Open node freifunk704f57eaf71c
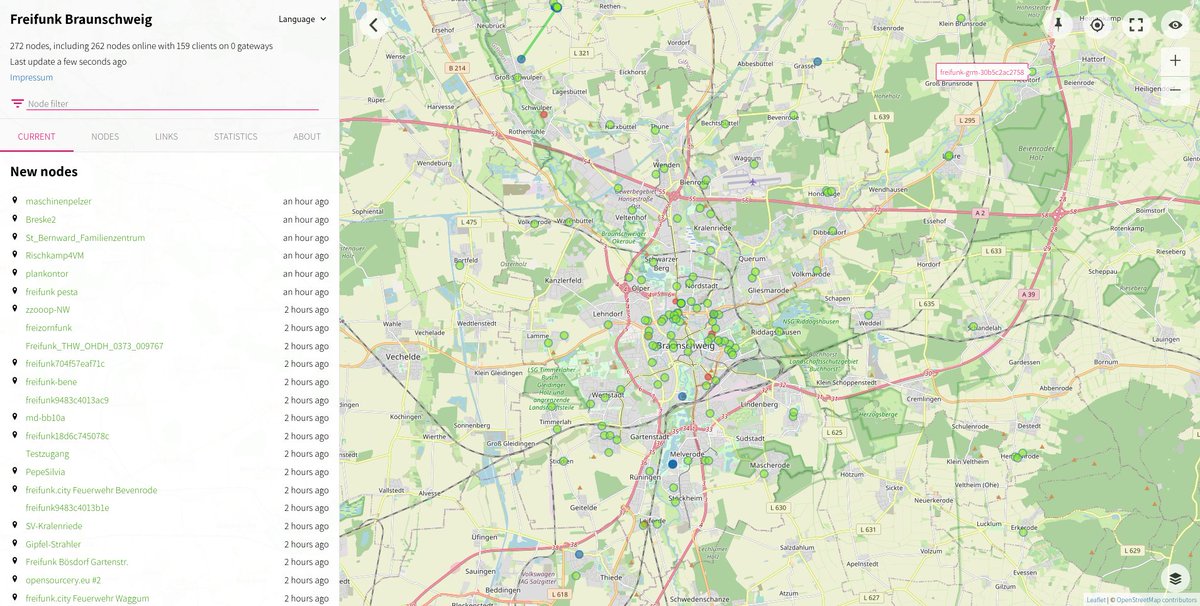This screenshot has height=606, width=1200. click(x=65, y=363)
